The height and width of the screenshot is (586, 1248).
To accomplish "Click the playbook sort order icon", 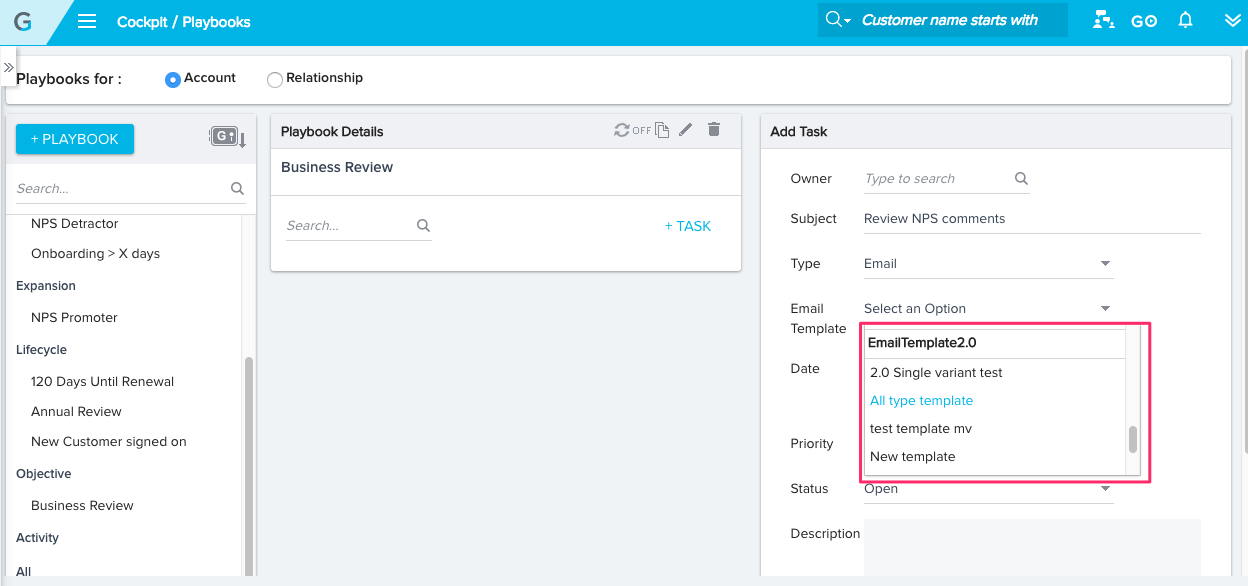I will coord(227,137).
